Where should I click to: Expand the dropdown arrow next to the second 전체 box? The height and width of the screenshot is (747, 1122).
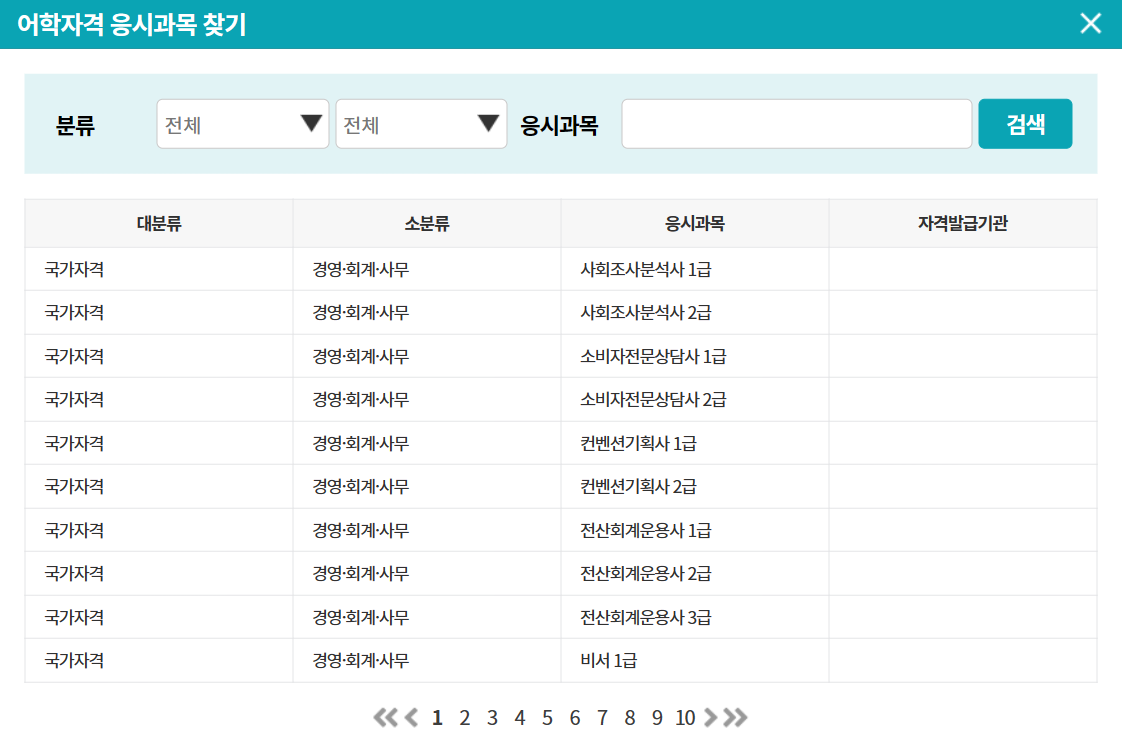coord(488,123)
